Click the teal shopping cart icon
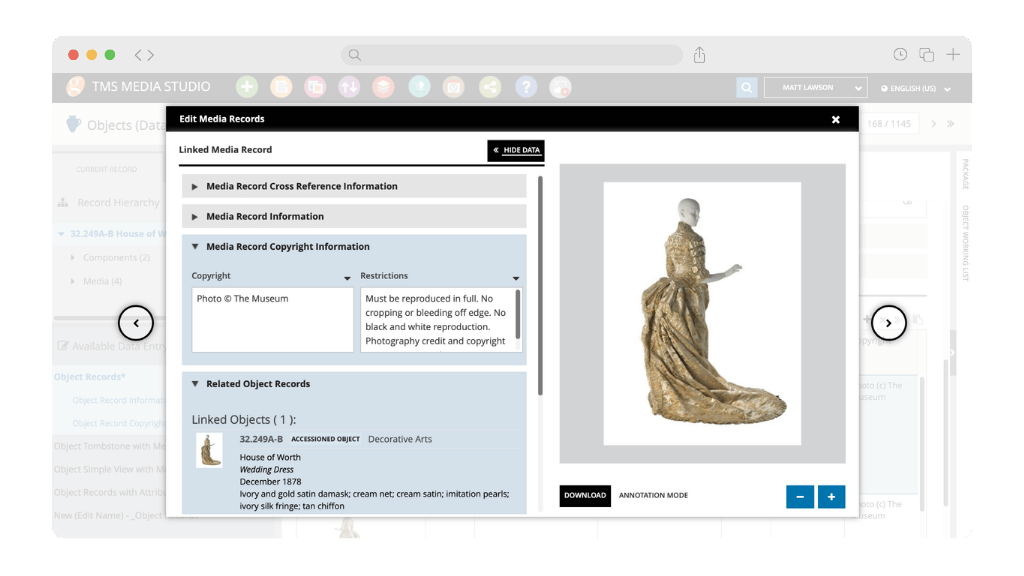The width and height of the screenshot is (1024, 576). 419,87
